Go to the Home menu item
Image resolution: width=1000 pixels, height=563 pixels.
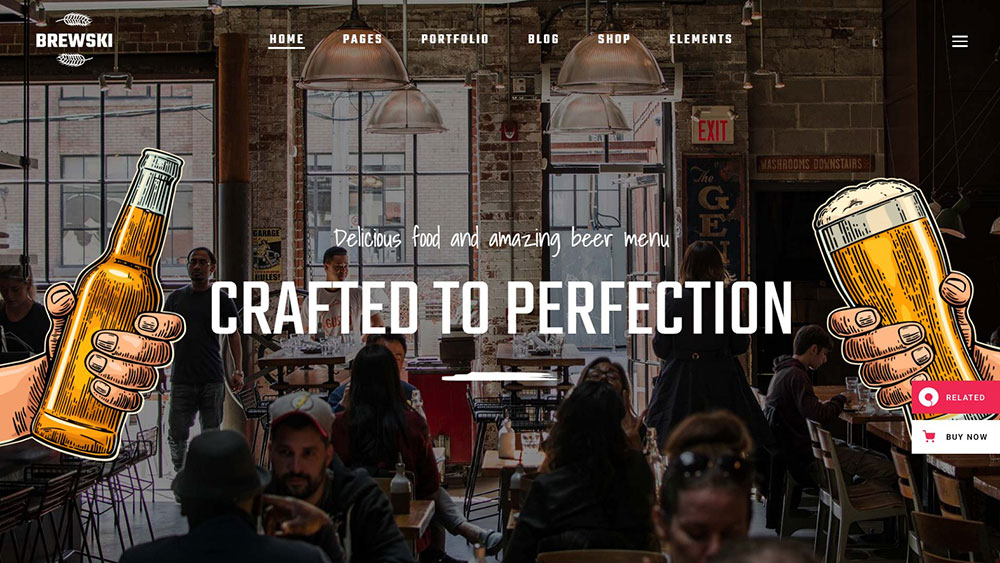[286, 39]
